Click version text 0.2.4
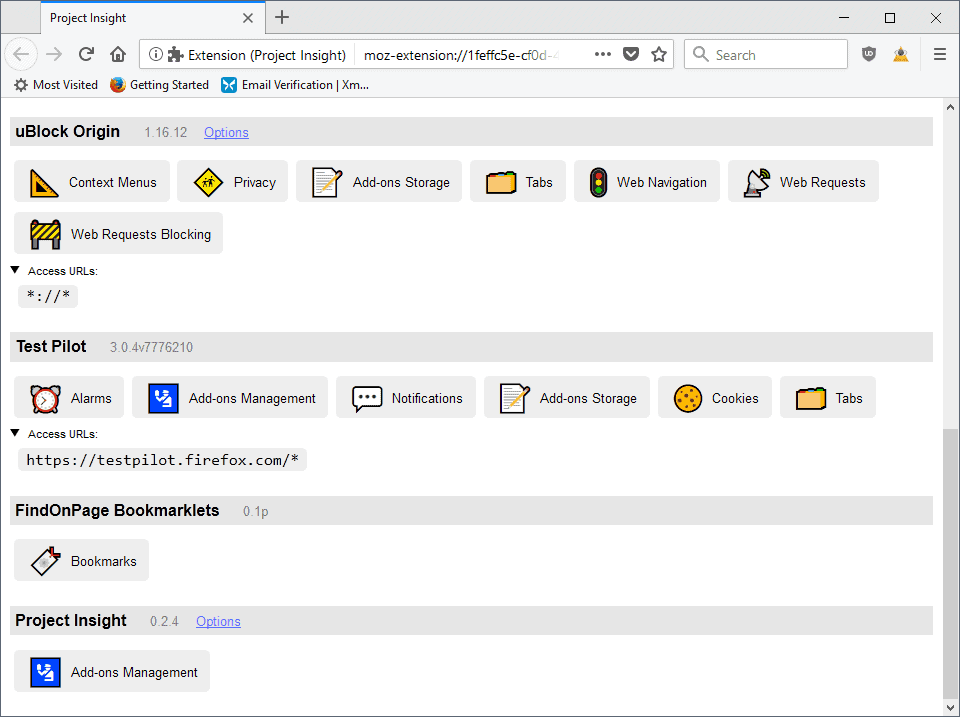This screenshot has height=717, width=960. [x=164, y=621]
